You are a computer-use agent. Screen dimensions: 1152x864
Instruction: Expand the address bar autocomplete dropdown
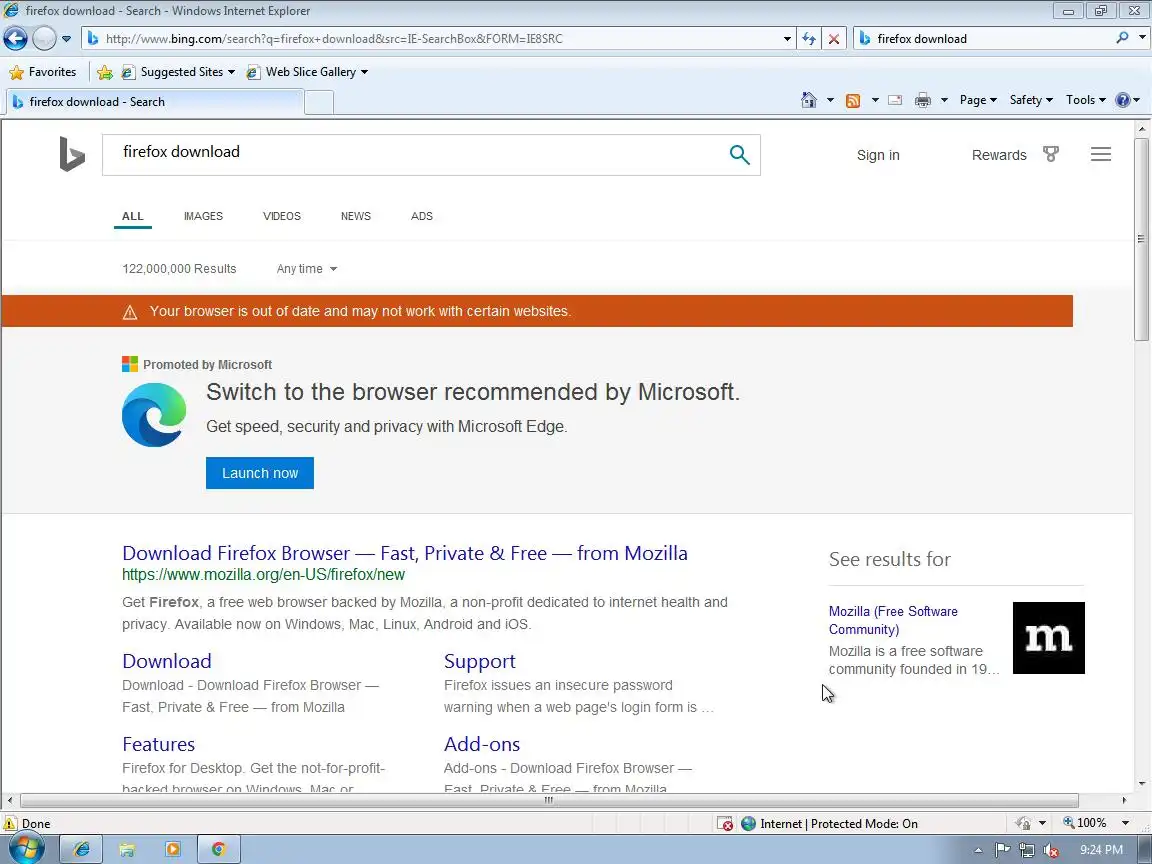788,39
